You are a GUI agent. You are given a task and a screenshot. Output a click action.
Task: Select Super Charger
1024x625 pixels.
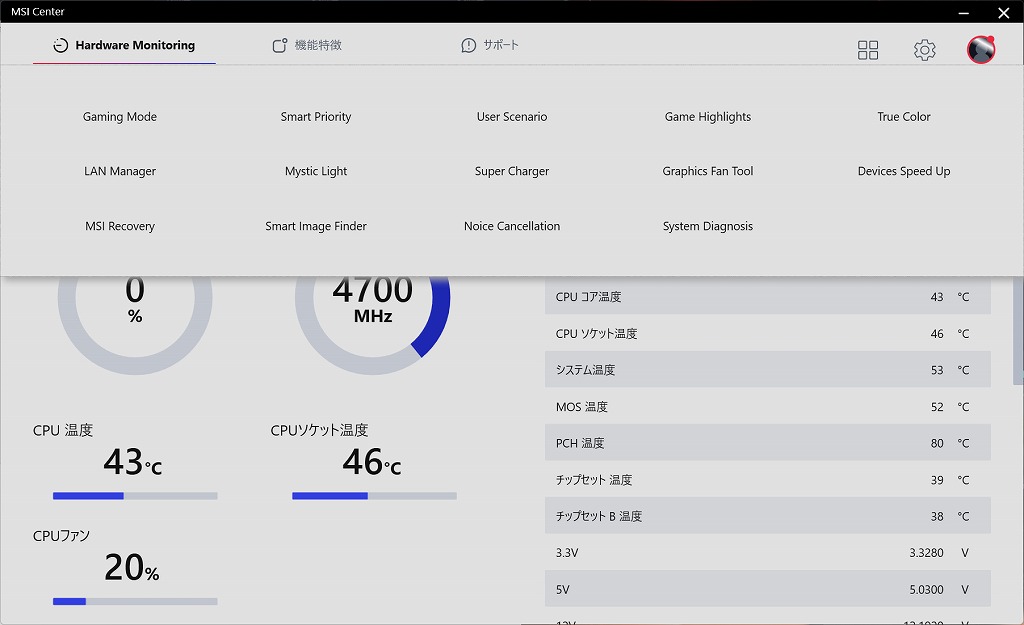[512, 171]
